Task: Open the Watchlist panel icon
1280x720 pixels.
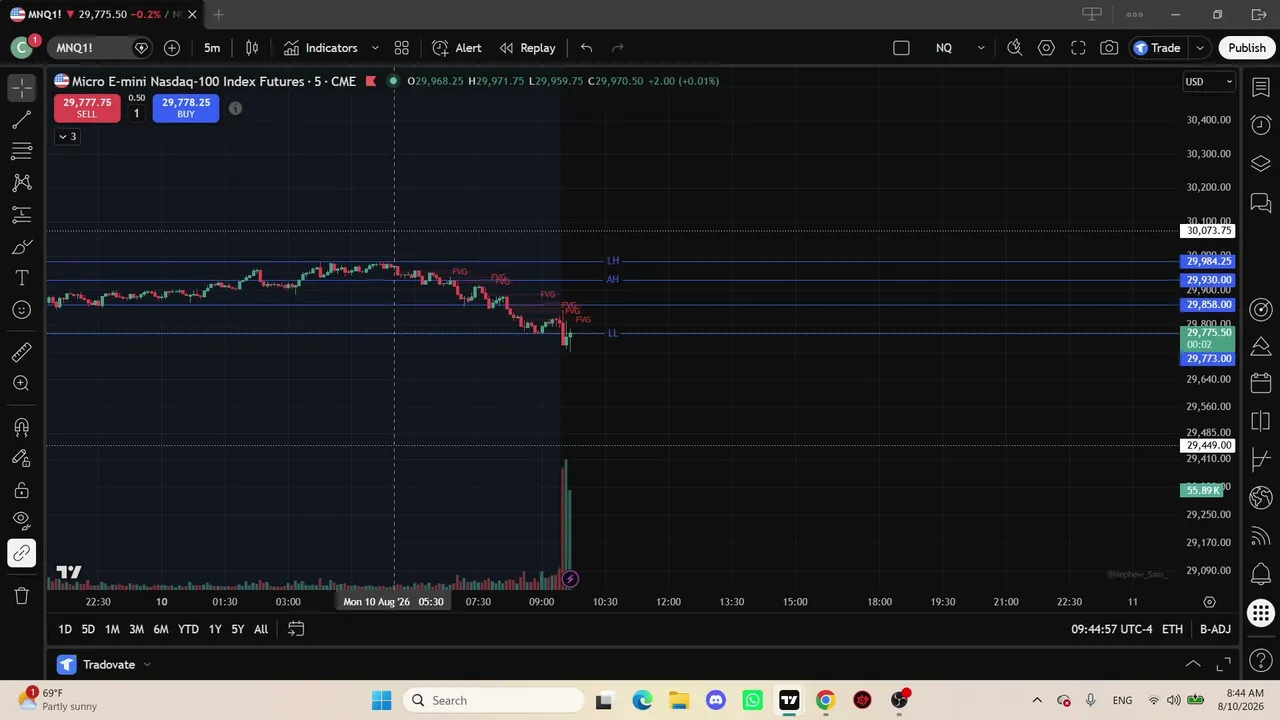Action: [1261, 89]
